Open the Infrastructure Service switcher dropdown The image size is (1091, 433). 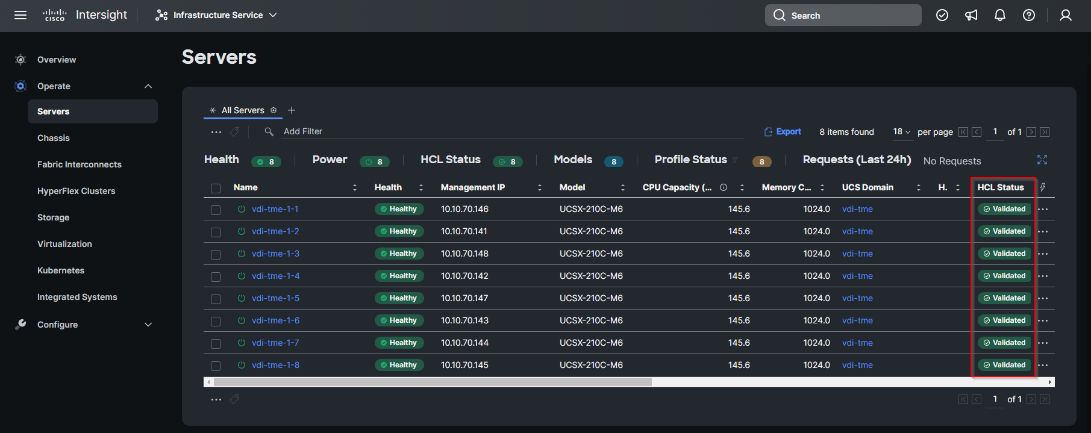coord(216,15)
